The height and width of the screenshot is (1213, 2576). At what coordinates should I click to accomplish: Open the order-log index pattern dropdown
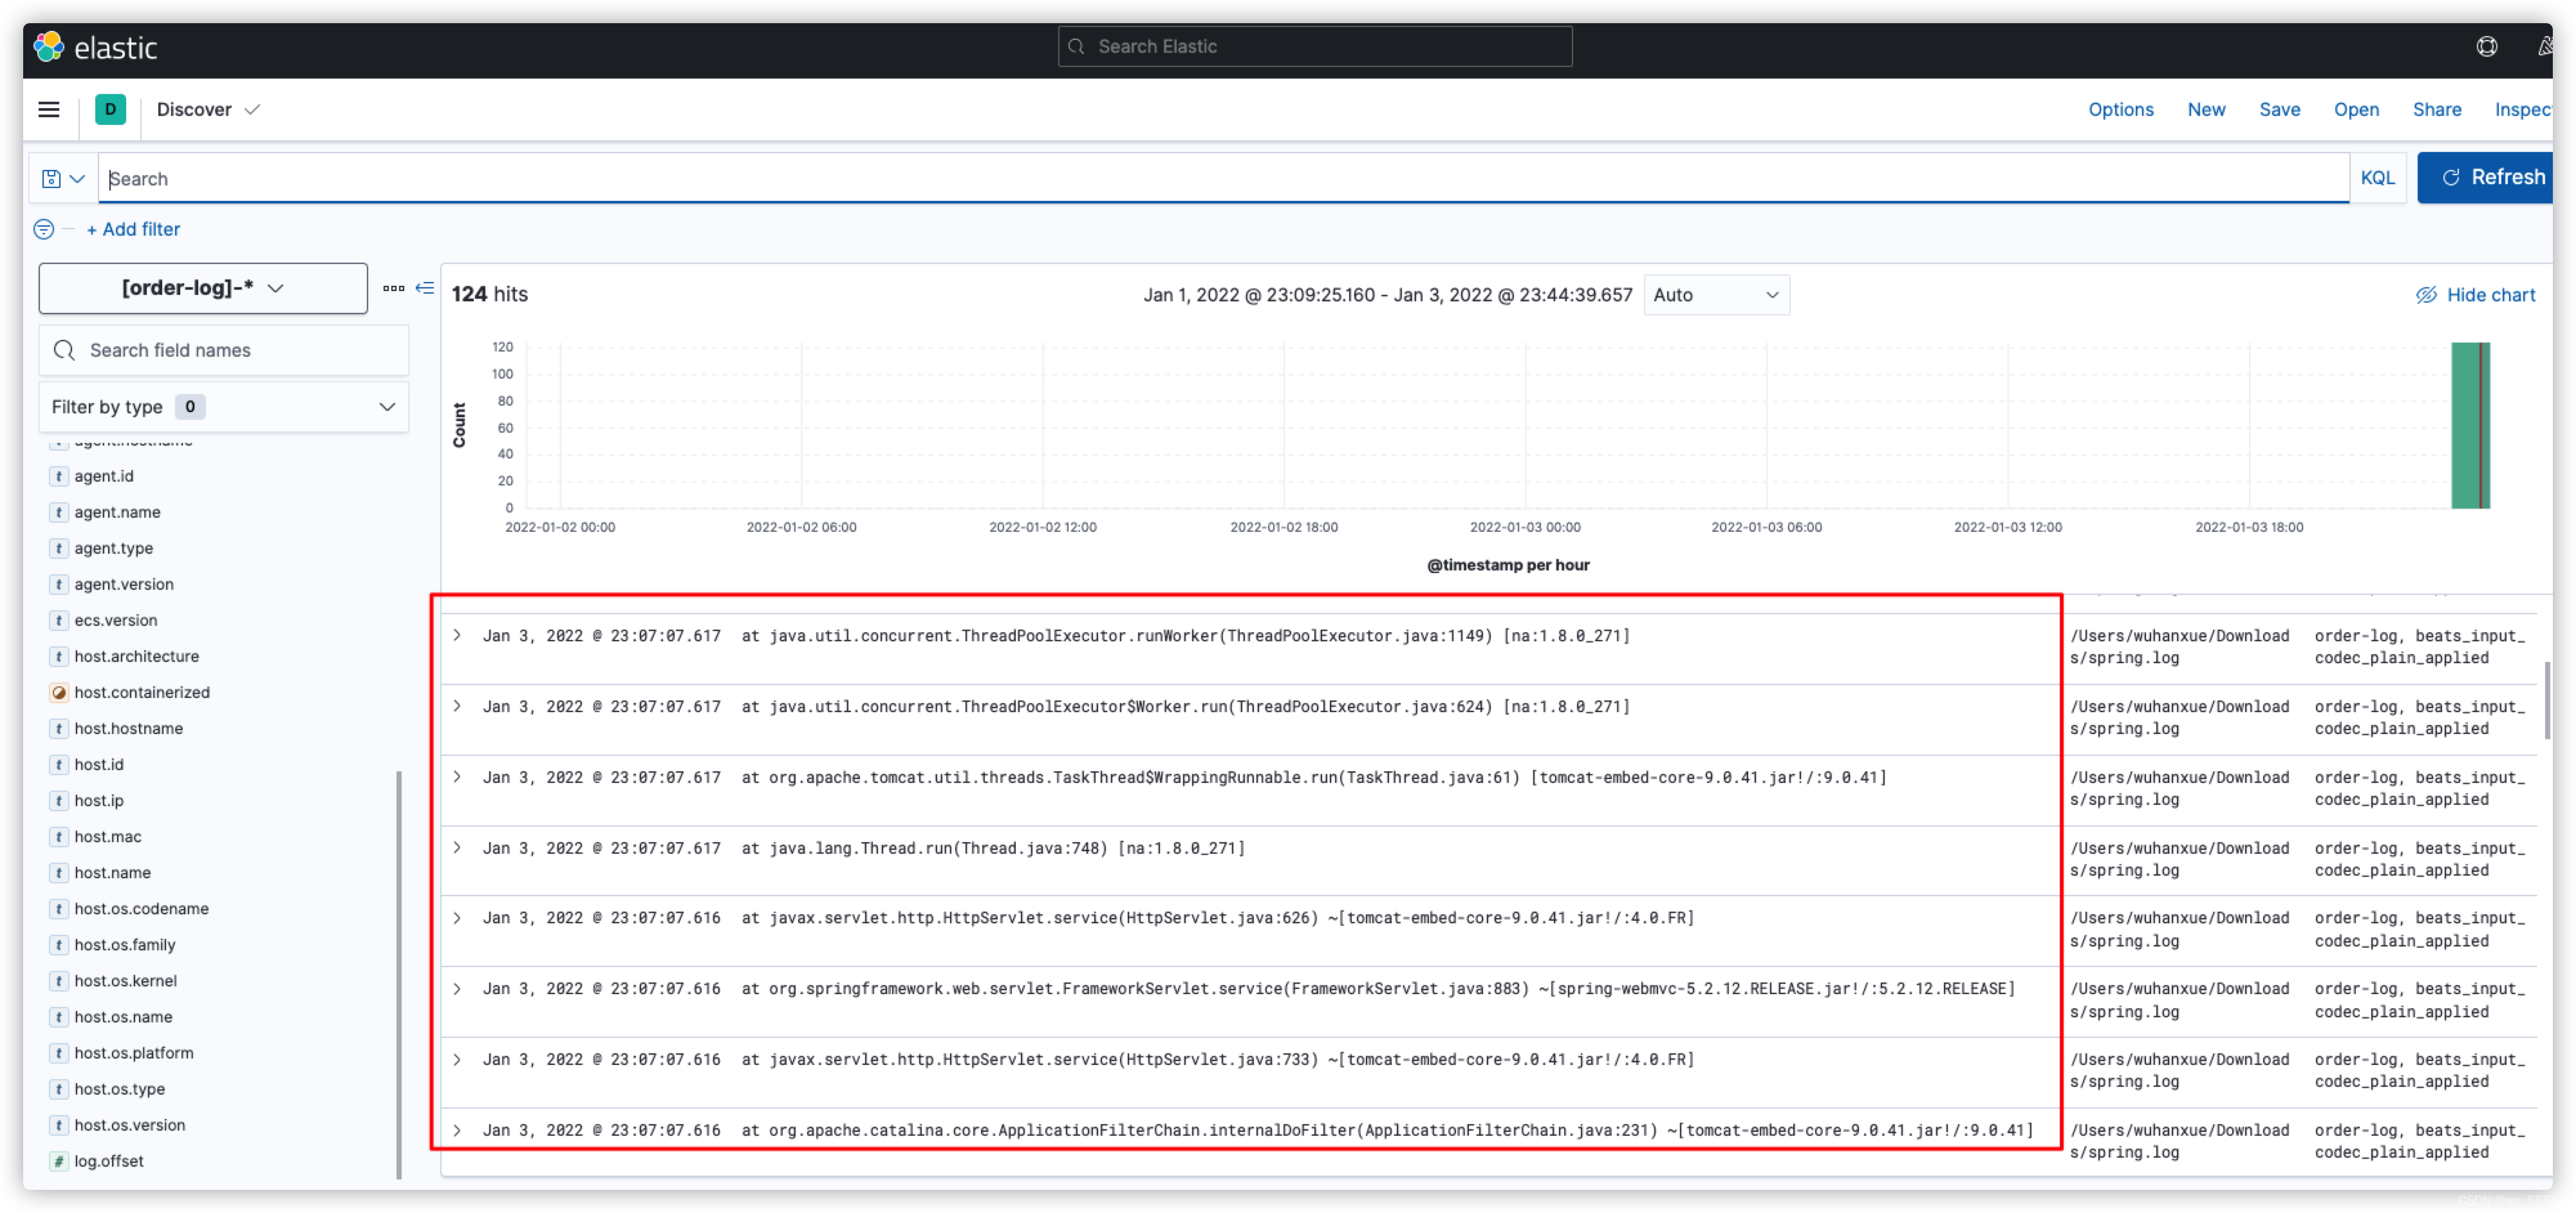pyautogui.click(x=203, y=288)
